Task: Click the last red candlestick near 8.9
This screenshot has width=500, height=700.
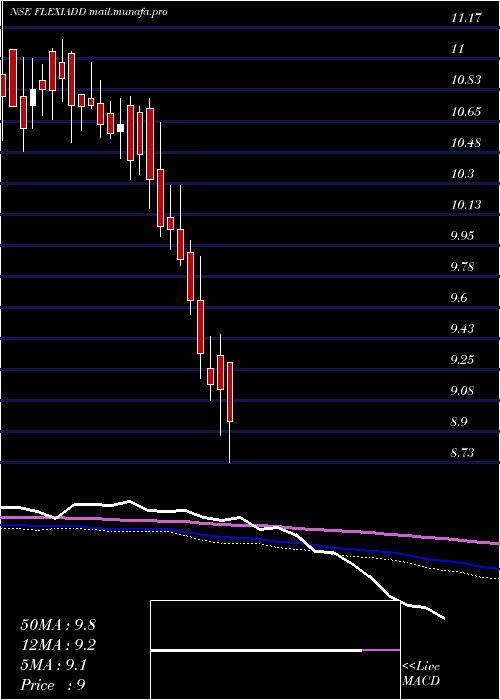Action: point(230,392)
